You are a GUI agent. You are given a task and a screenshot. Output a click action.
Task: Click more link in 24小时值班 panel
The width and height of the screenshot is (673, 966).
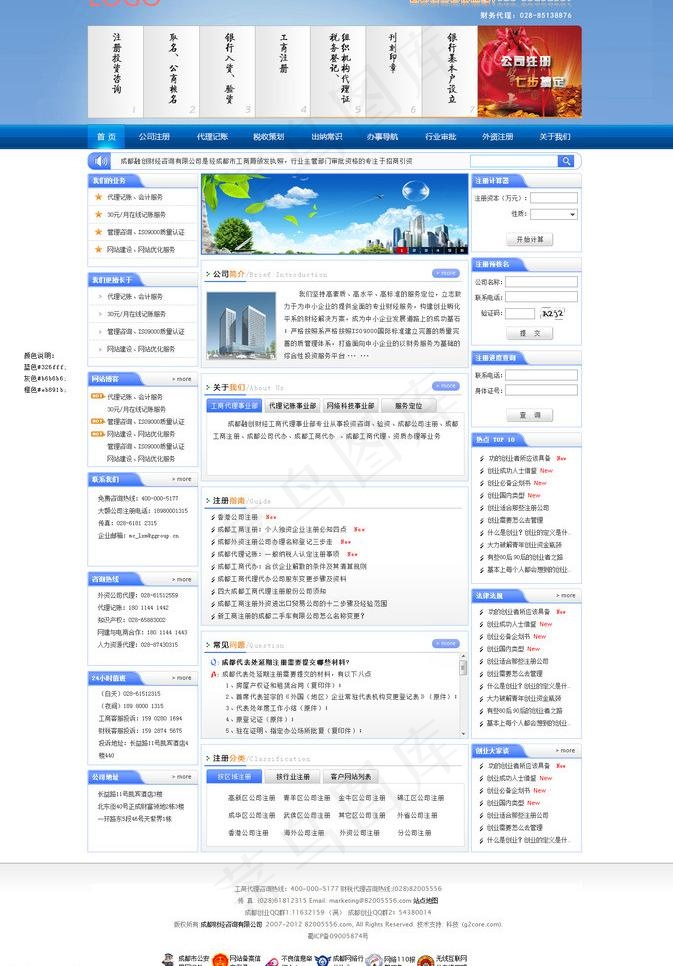point(182,678)
